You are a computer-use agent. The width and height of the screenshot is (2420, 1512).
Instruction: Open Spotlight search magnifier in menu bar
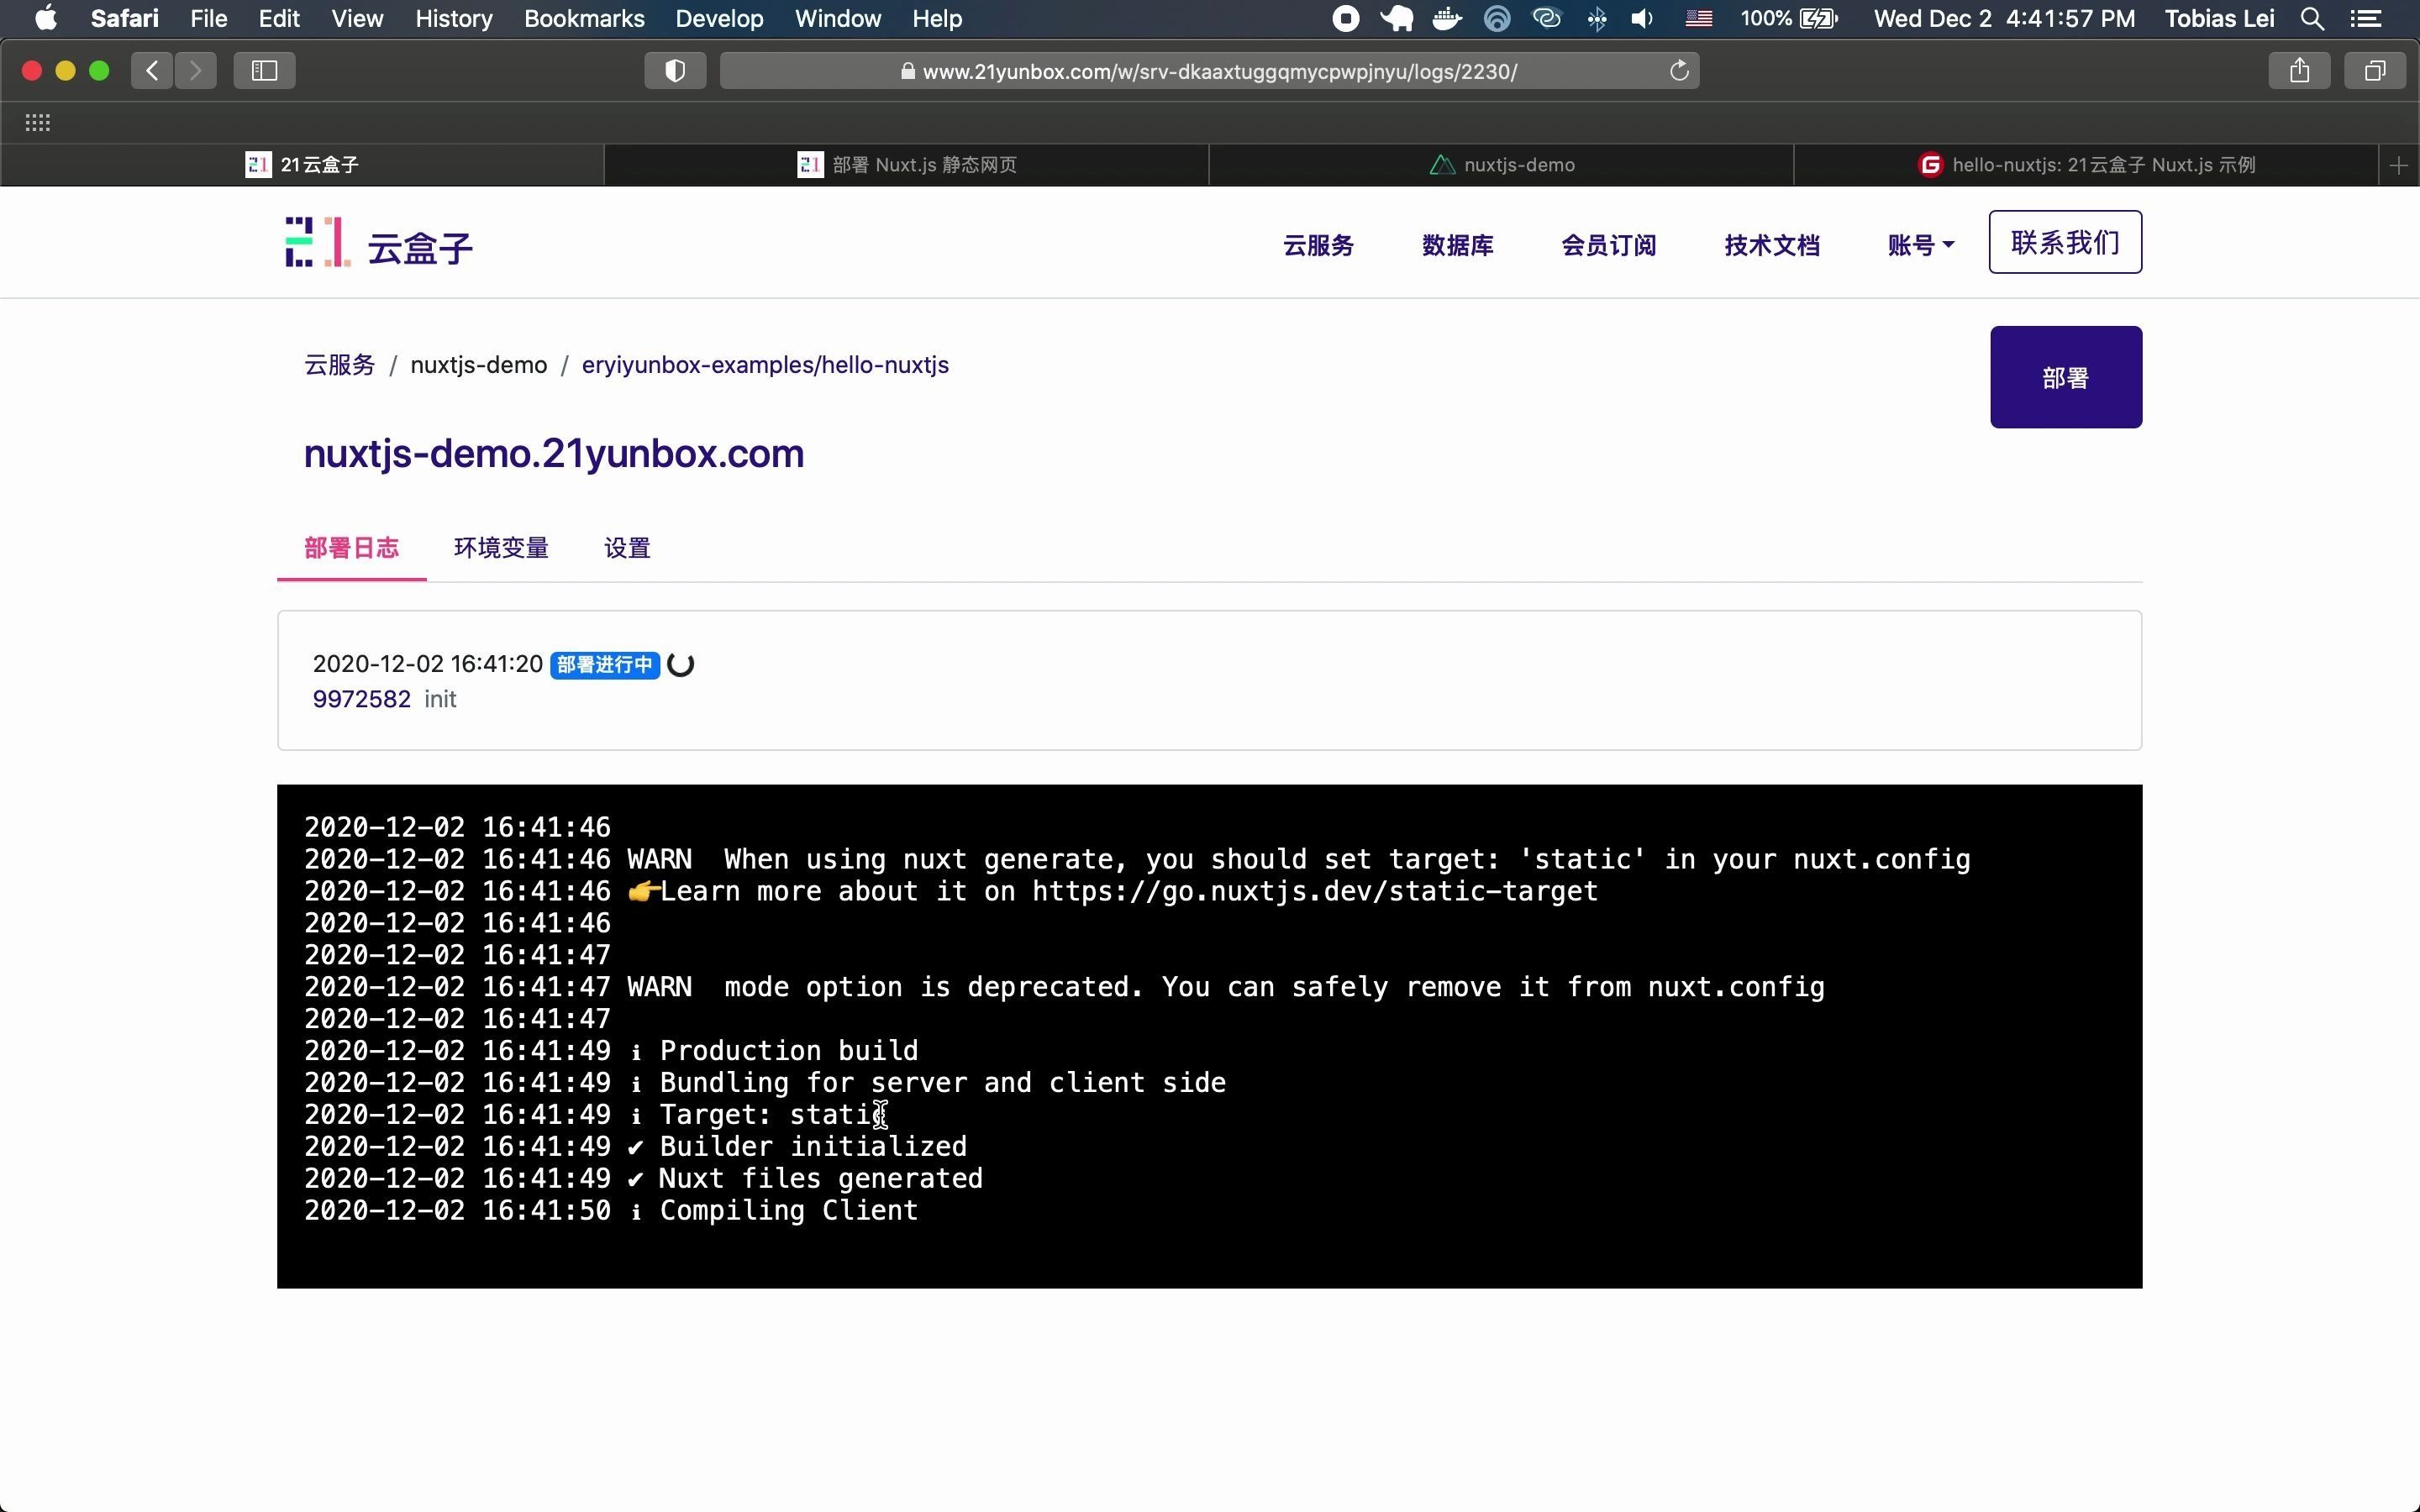click(x=2311, y=18)
